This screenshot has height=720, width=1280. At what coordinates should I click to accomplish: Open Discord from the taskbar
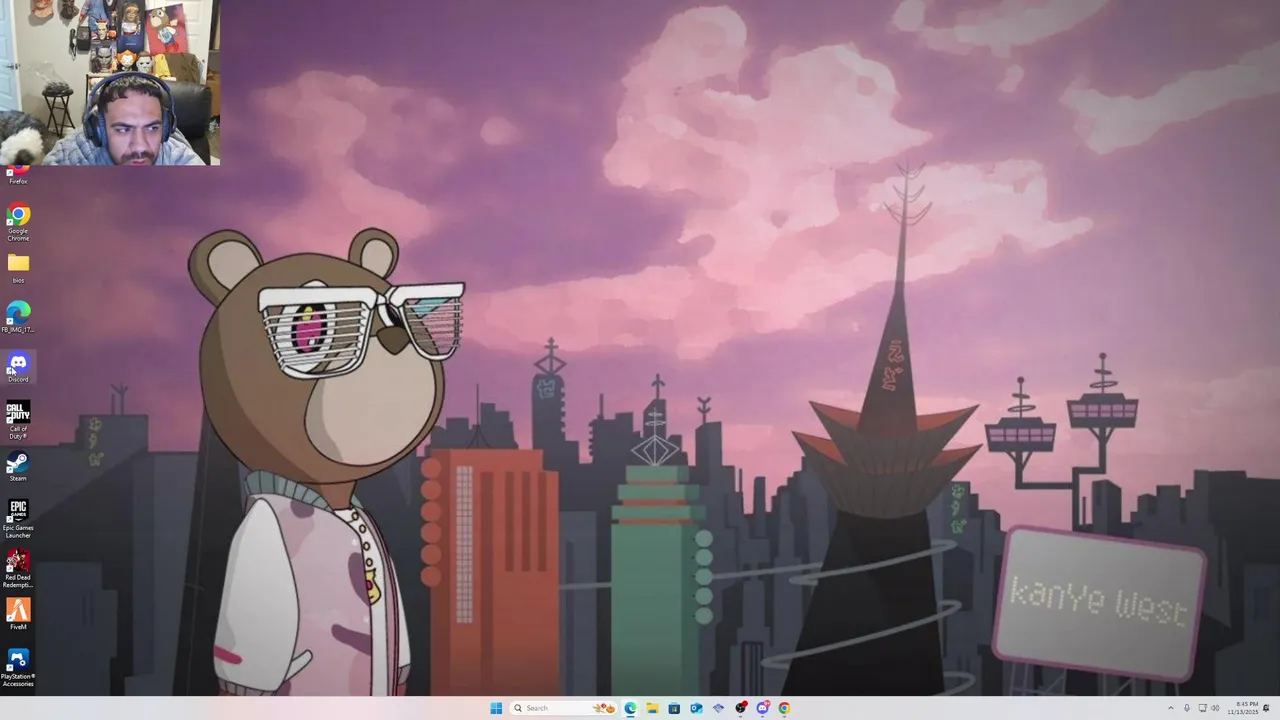tap(762, 708)
